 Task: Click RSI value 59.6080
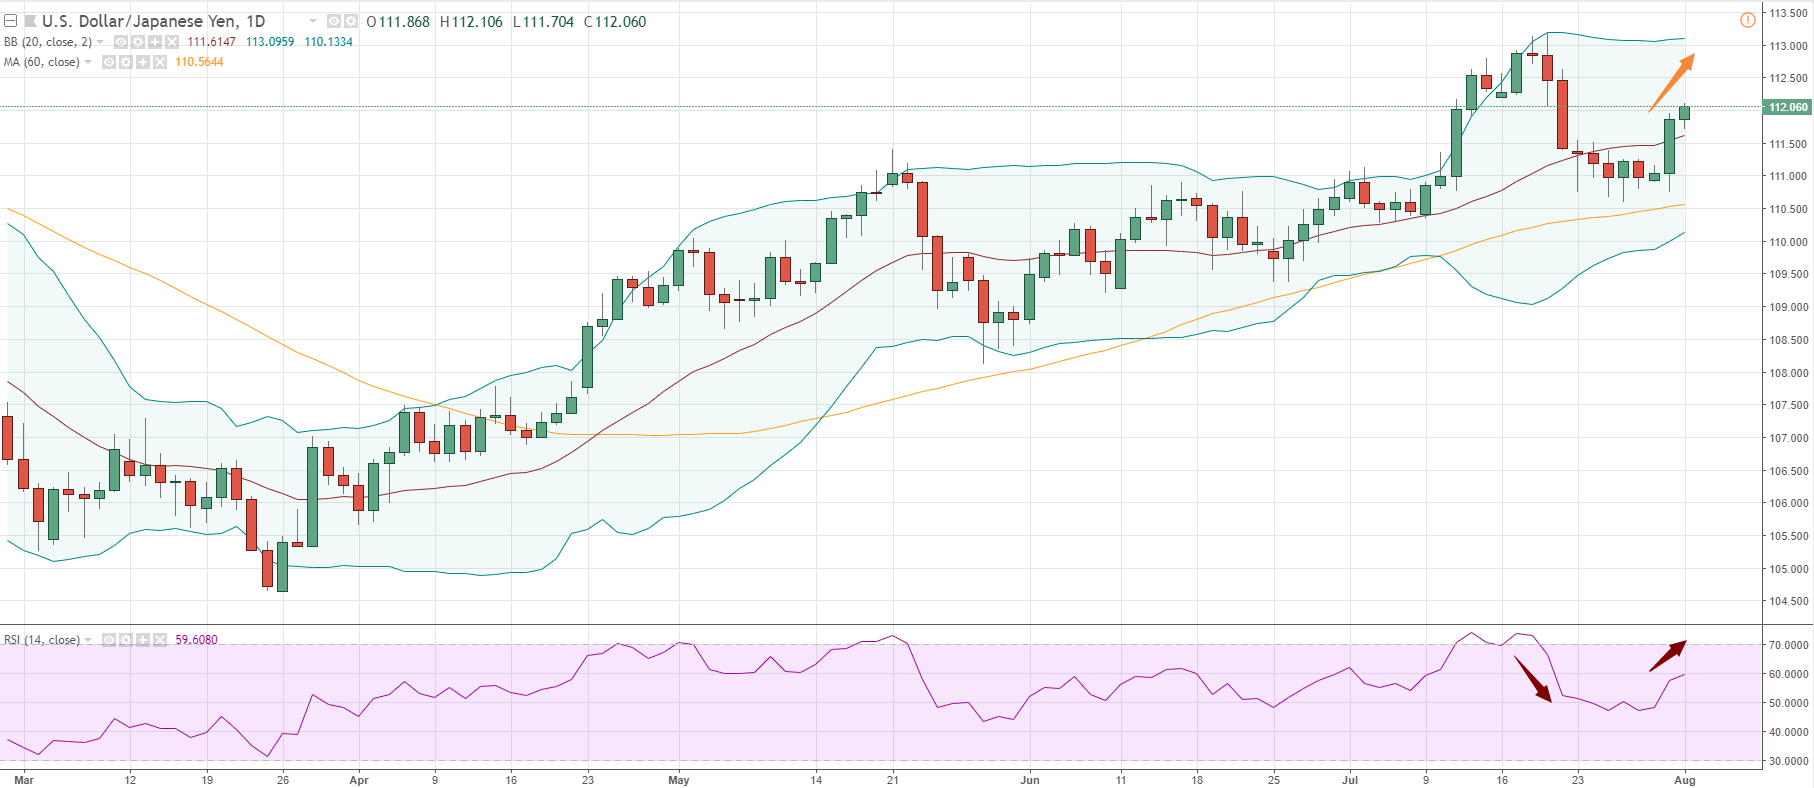196,640
